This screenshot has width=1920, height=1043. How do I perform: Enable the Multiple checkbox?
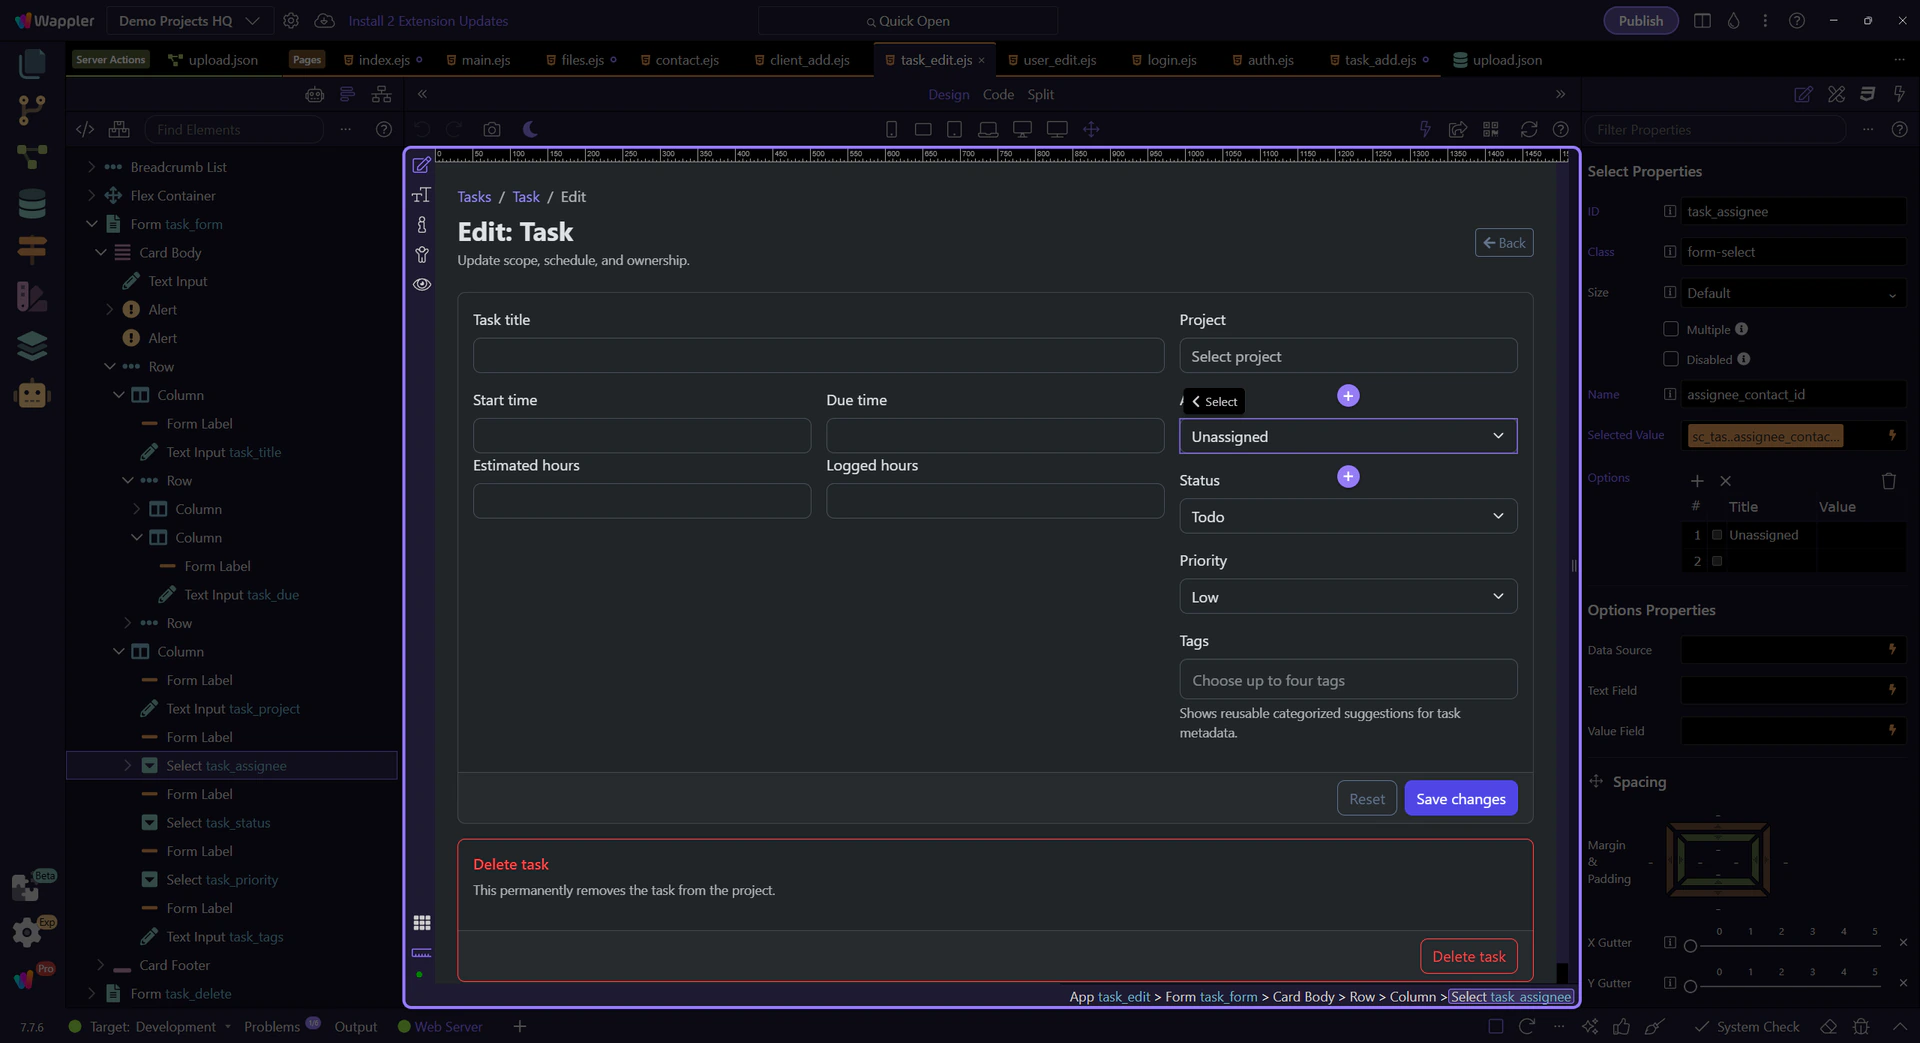coord(1670,329)
